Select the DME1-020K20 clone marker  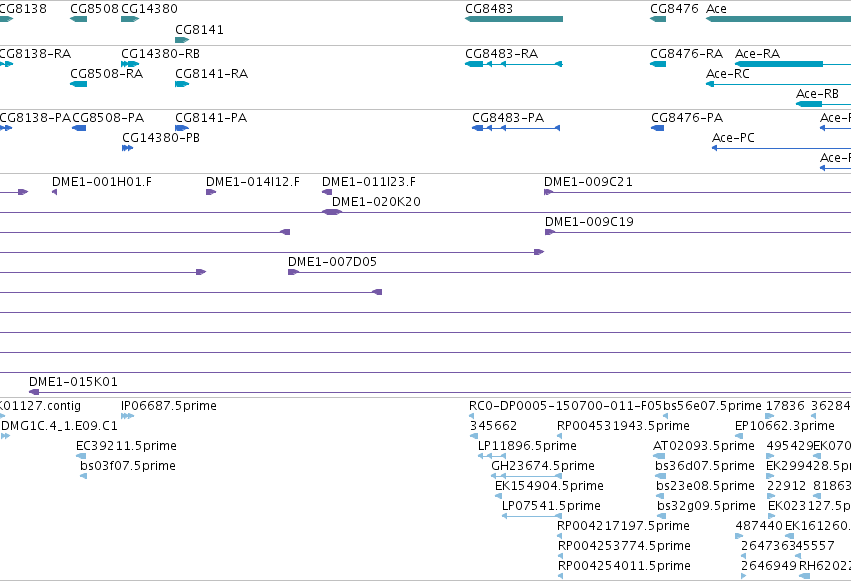tap(332, 212)
